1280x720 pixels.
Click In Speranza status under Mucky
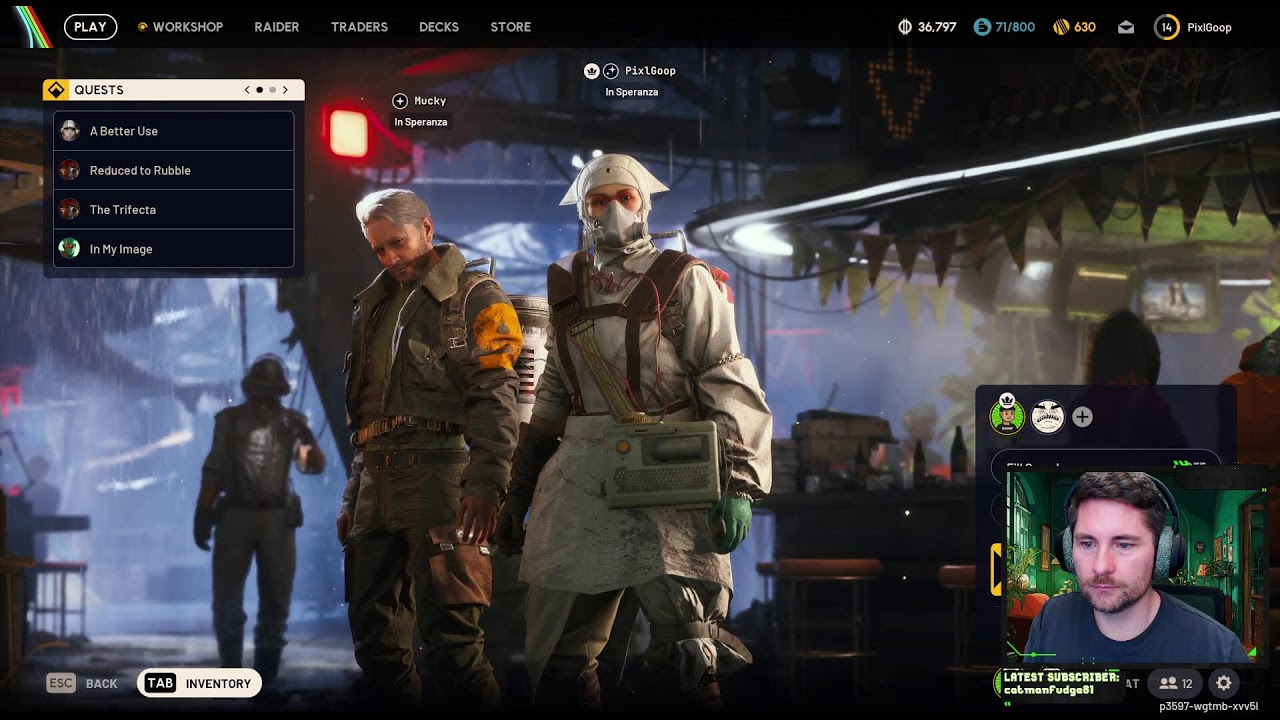(x=420, y=122)
